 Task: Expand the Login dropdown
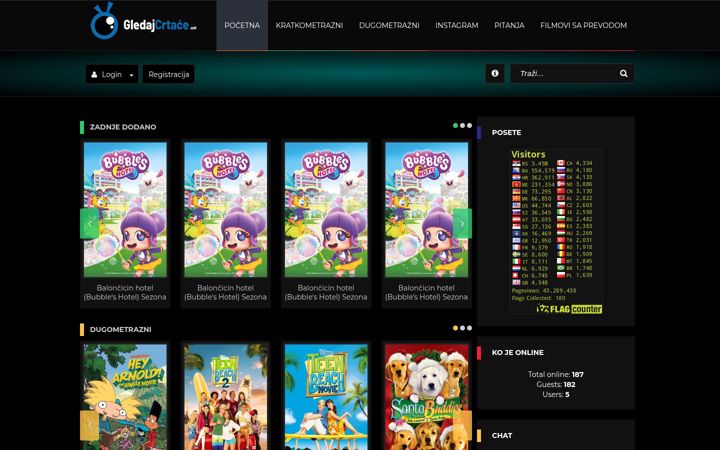[112, 74]
